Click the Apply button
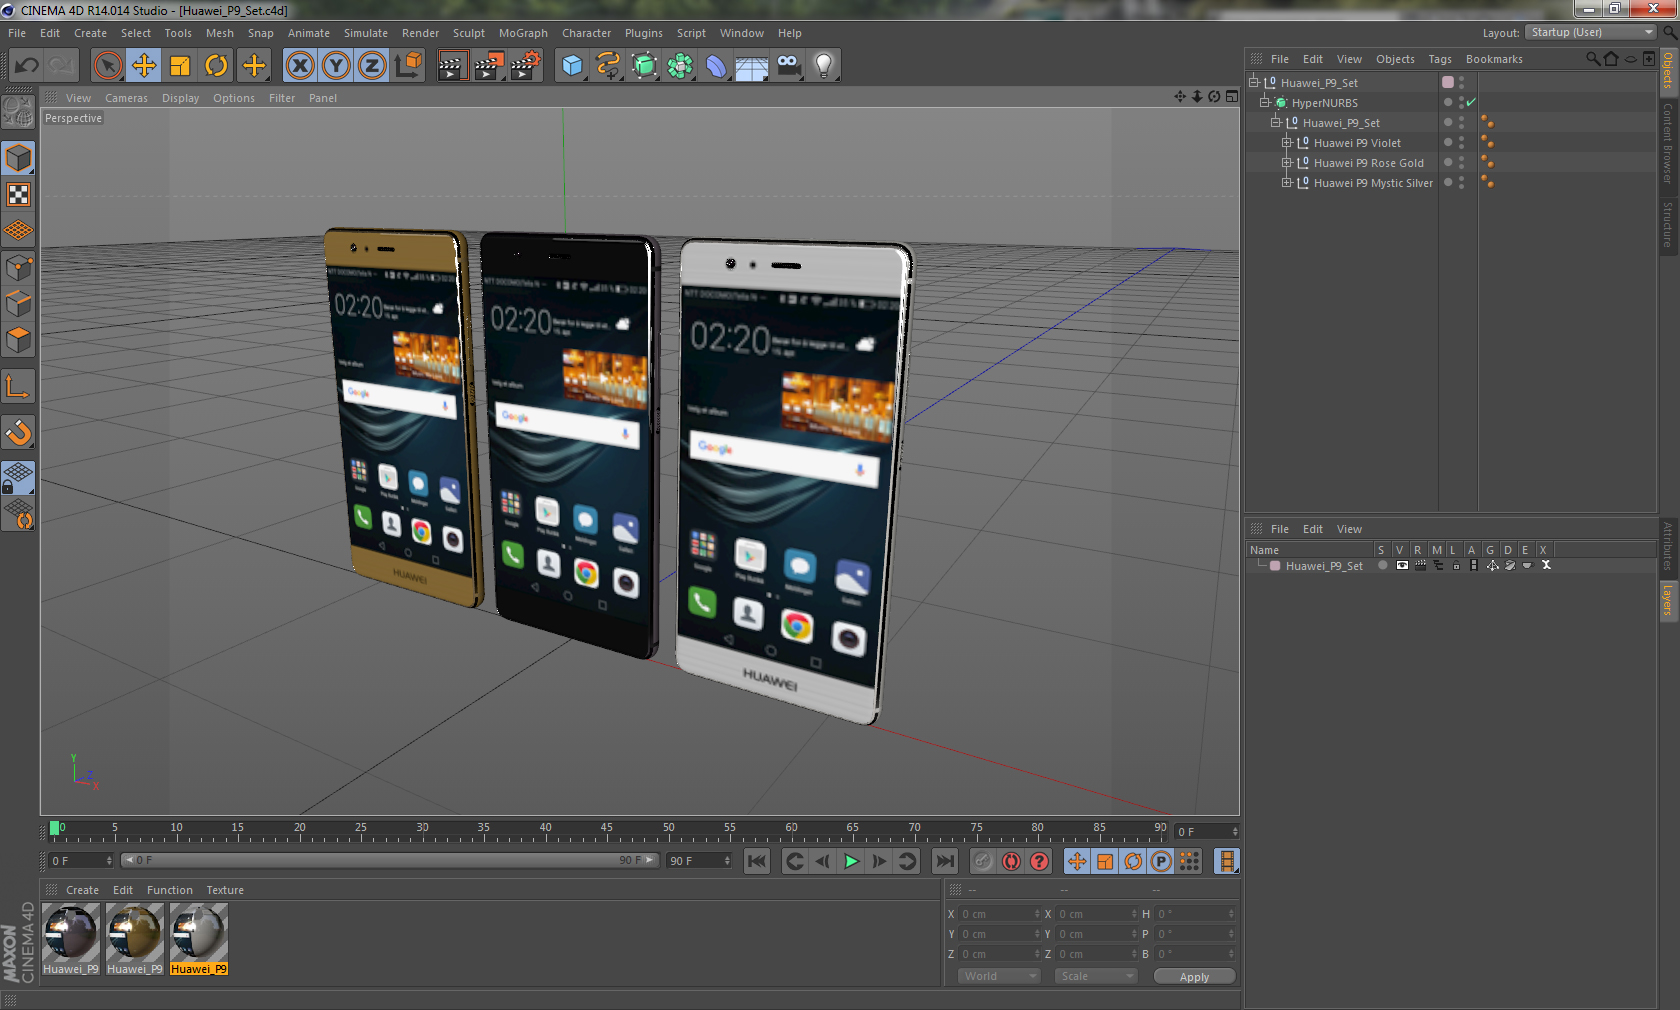The height and width of the screenshot is (1010, 1680). pos(1194,977)
